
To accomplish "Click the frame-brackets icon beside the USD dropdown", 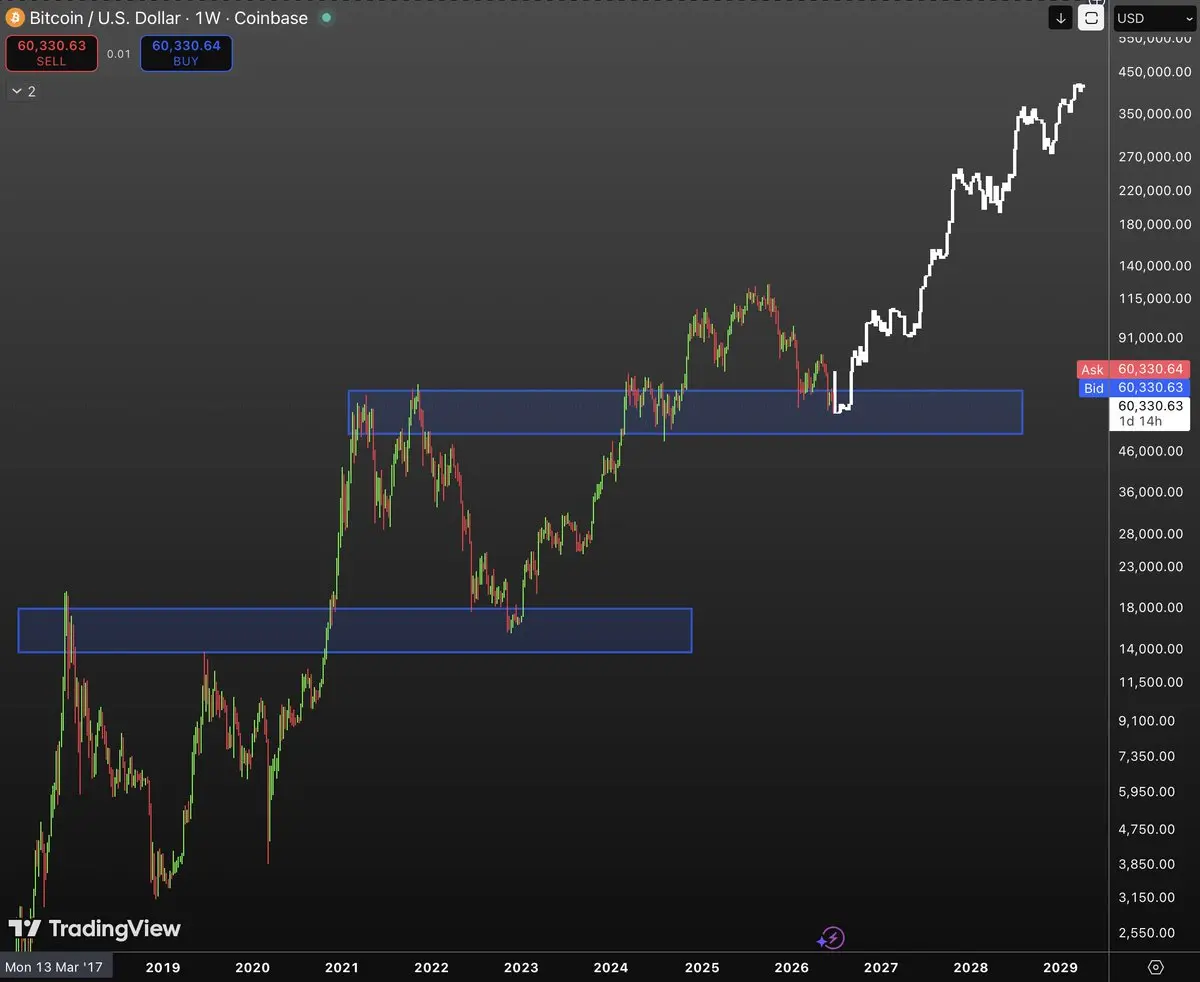I will (1092, 18).
